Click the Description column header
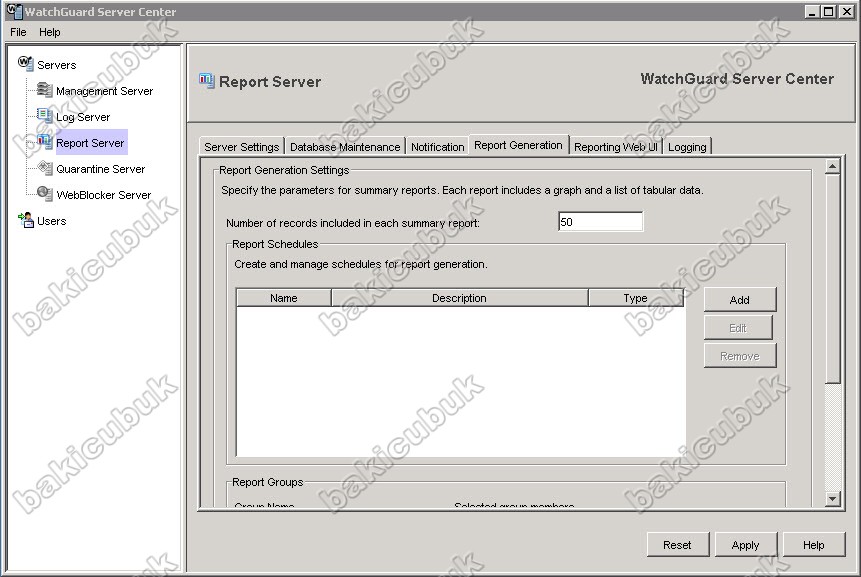Screen dimensions: 861x577 [459, 298]
